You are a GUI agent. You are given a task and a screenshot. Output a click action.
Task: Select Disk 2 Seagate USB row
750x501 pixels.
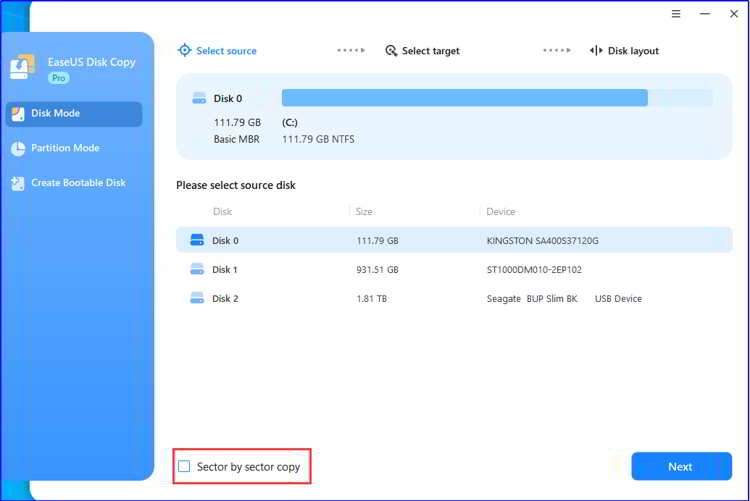pos(454,298)
